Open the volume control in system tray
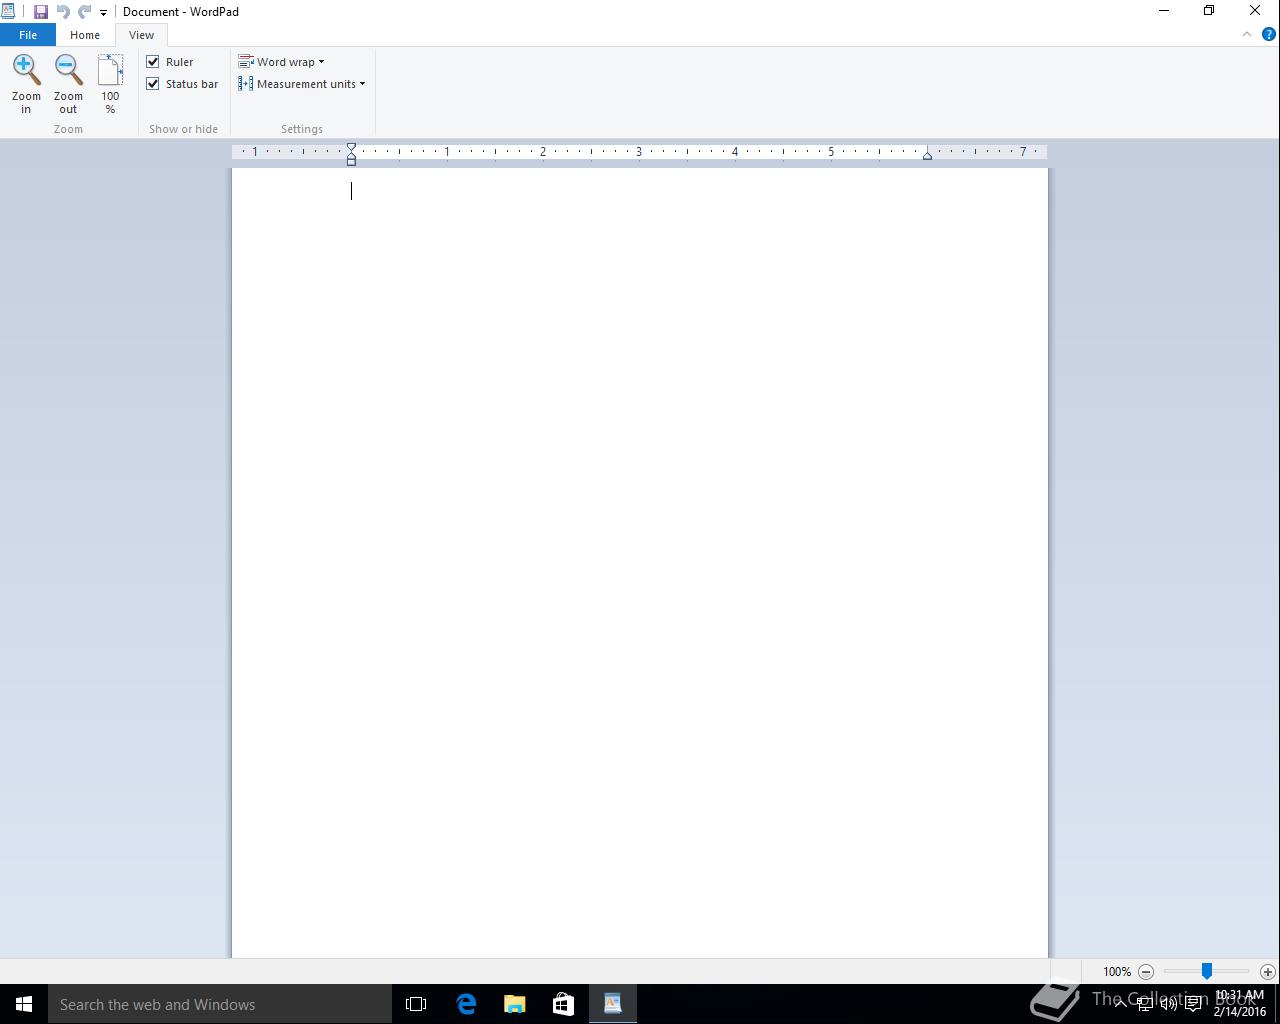1280x1024 pixels. [1168, 1004]
